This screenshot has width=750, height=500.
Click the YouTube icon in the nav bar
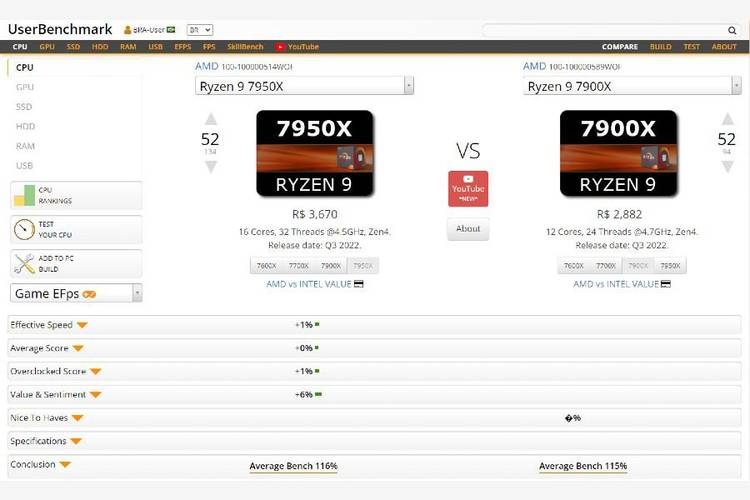[280, 46]
